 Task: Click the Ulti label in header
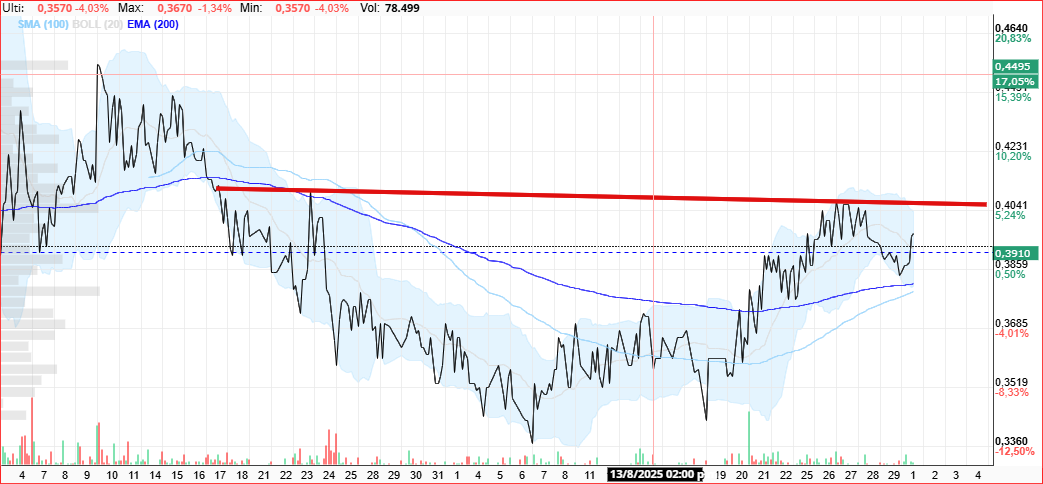(x=13, y=8)
